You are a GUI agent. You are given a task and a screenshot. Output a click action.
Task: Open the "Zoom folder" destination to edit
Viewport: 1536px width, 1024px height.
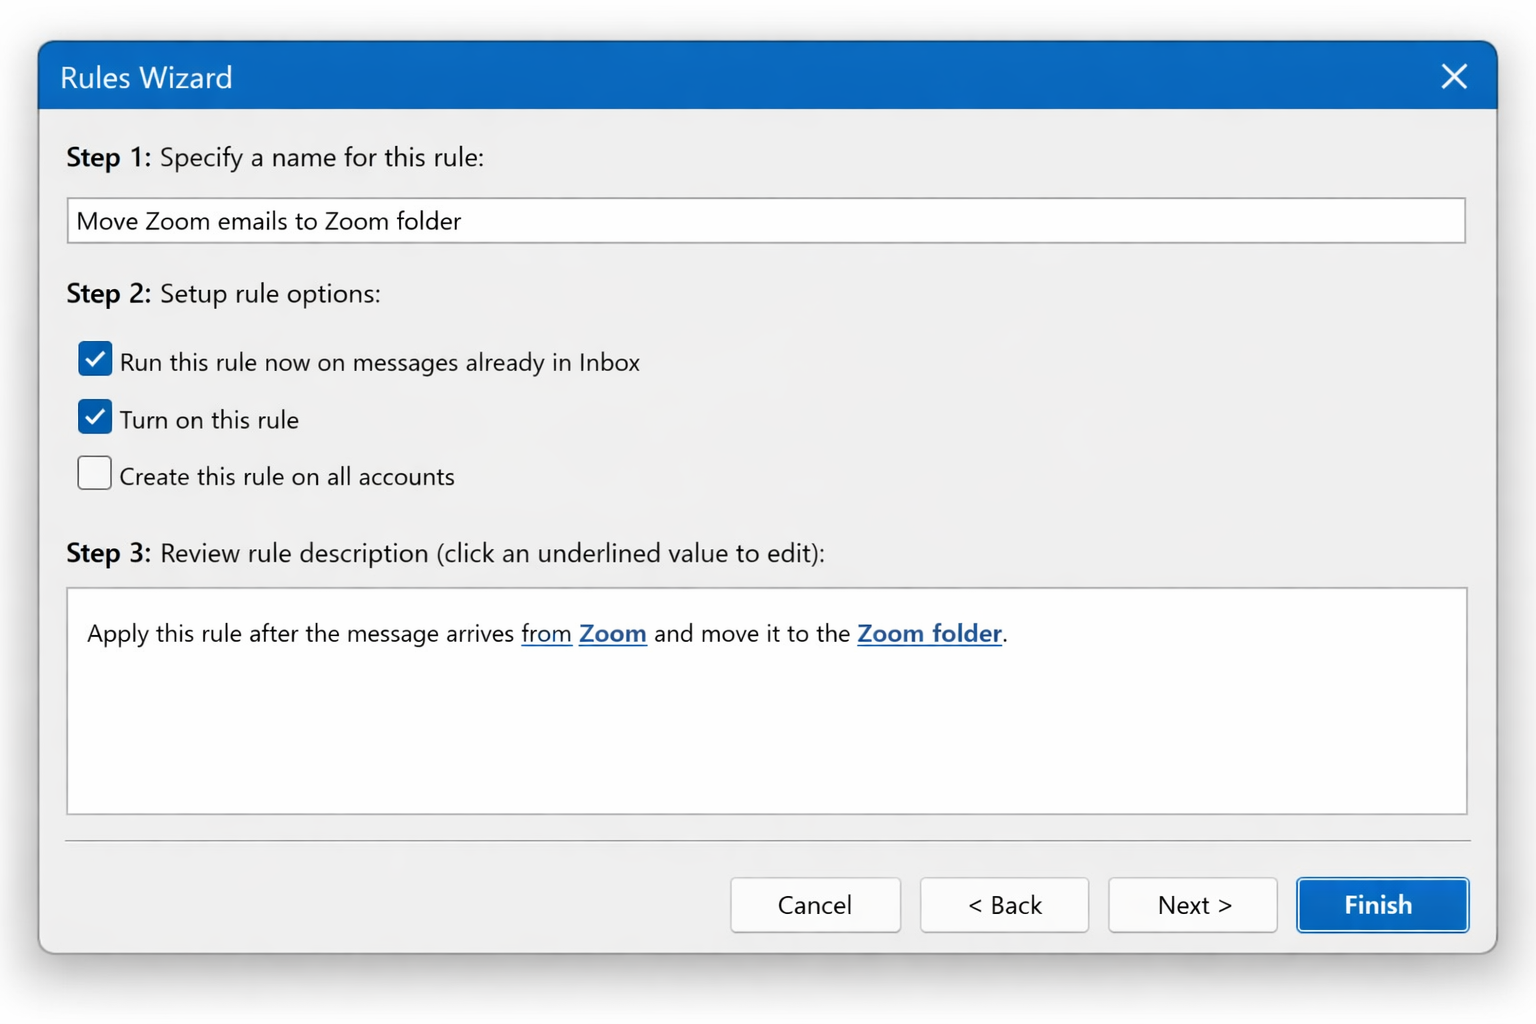click(929, 633)
